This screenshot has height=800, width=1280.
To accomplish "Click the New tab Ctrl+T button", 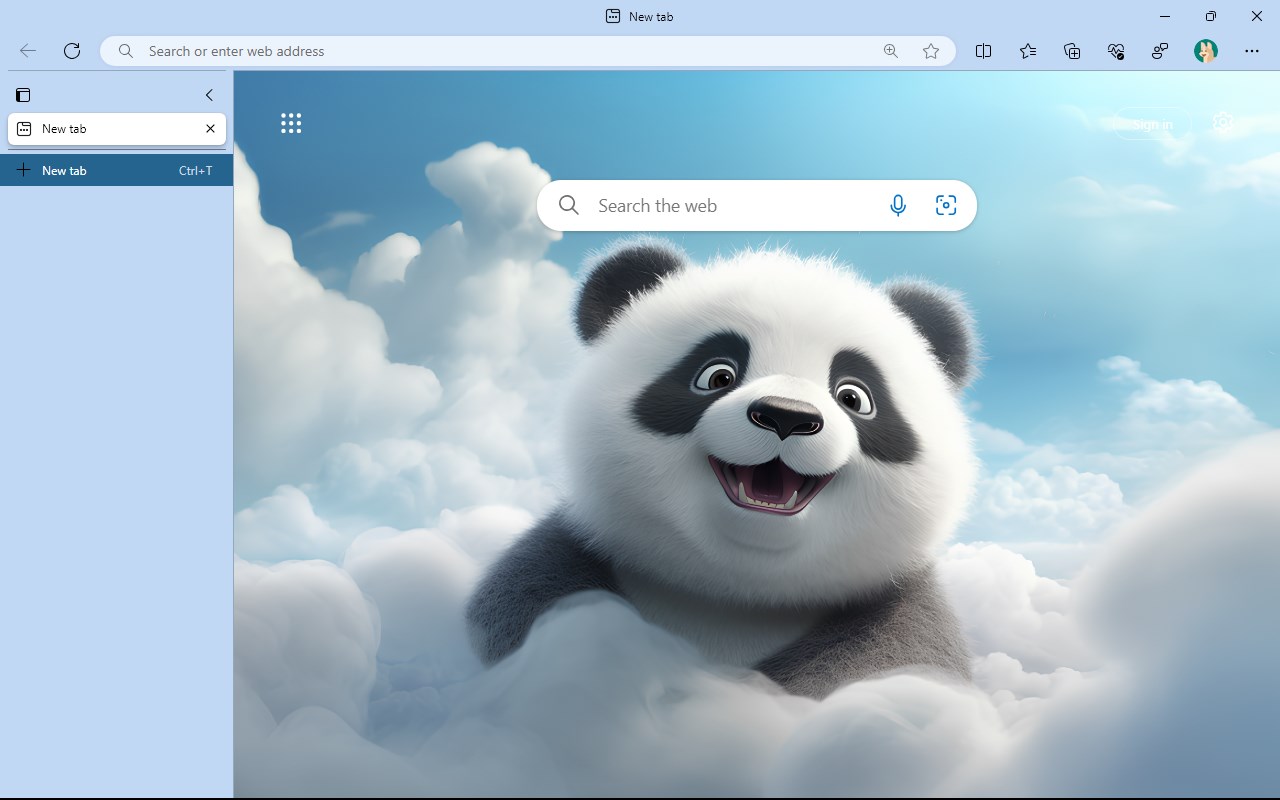I will (x=117, y=171).
